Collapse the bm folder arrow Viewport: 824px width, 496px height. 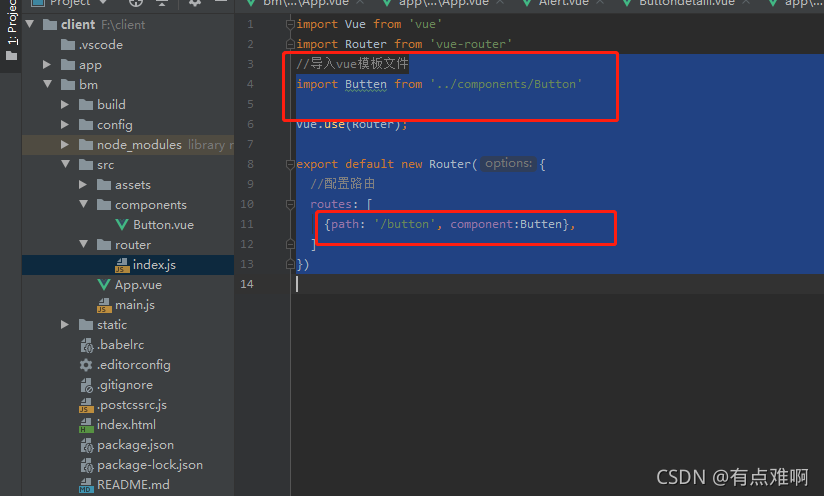48,84
